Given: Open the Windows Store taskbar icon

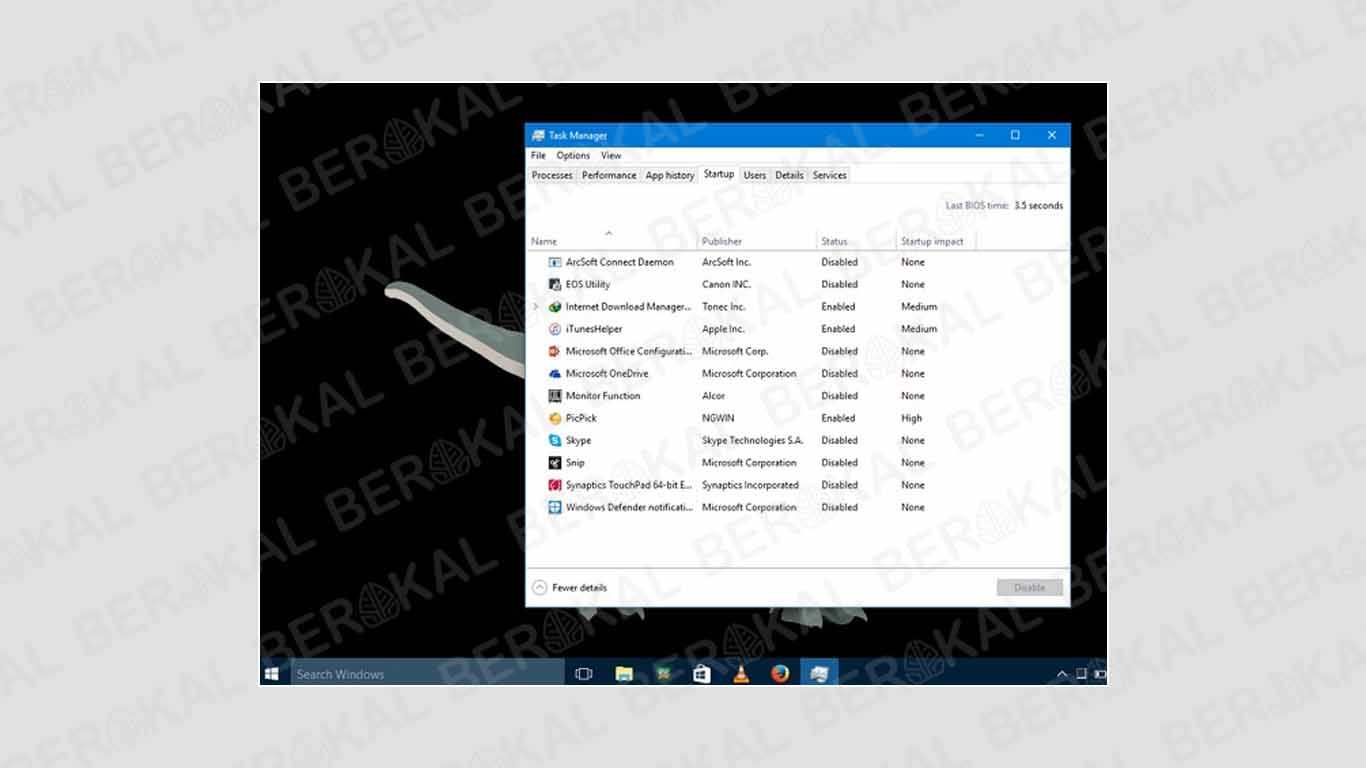Looking at the screenshot, I should tap(702, 674).
